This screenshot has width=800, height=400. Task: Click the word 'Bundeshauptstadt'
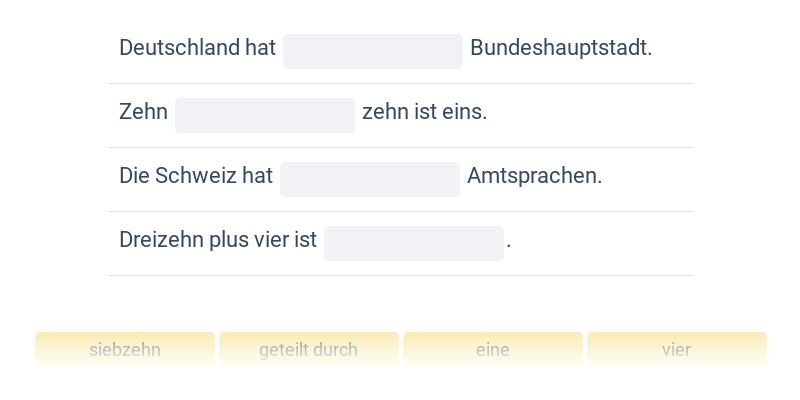click(x=560, y=48)
